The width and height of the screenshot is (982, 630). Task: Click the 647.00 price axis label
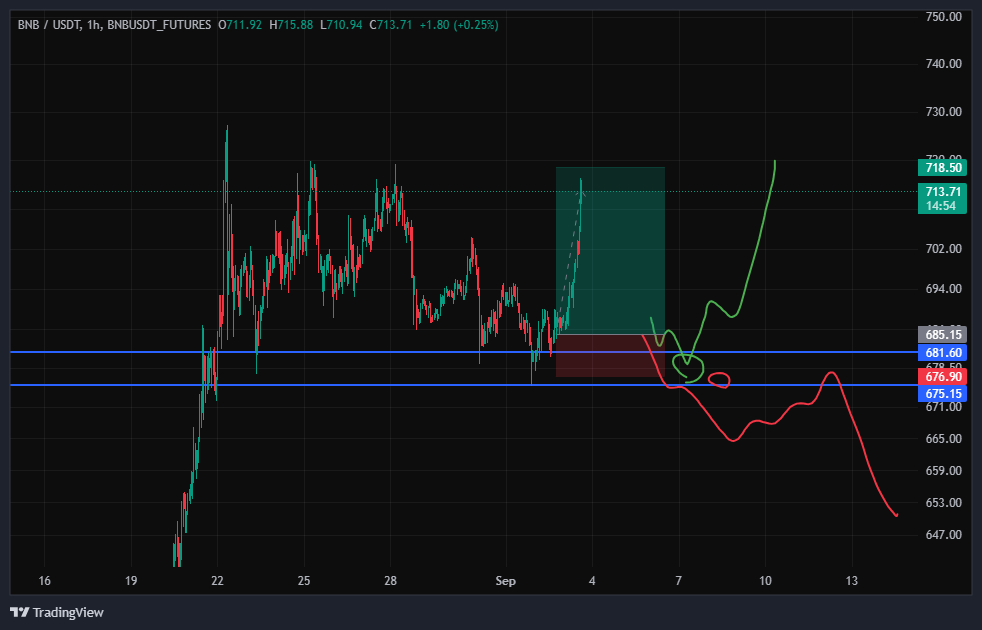[944, 534]
